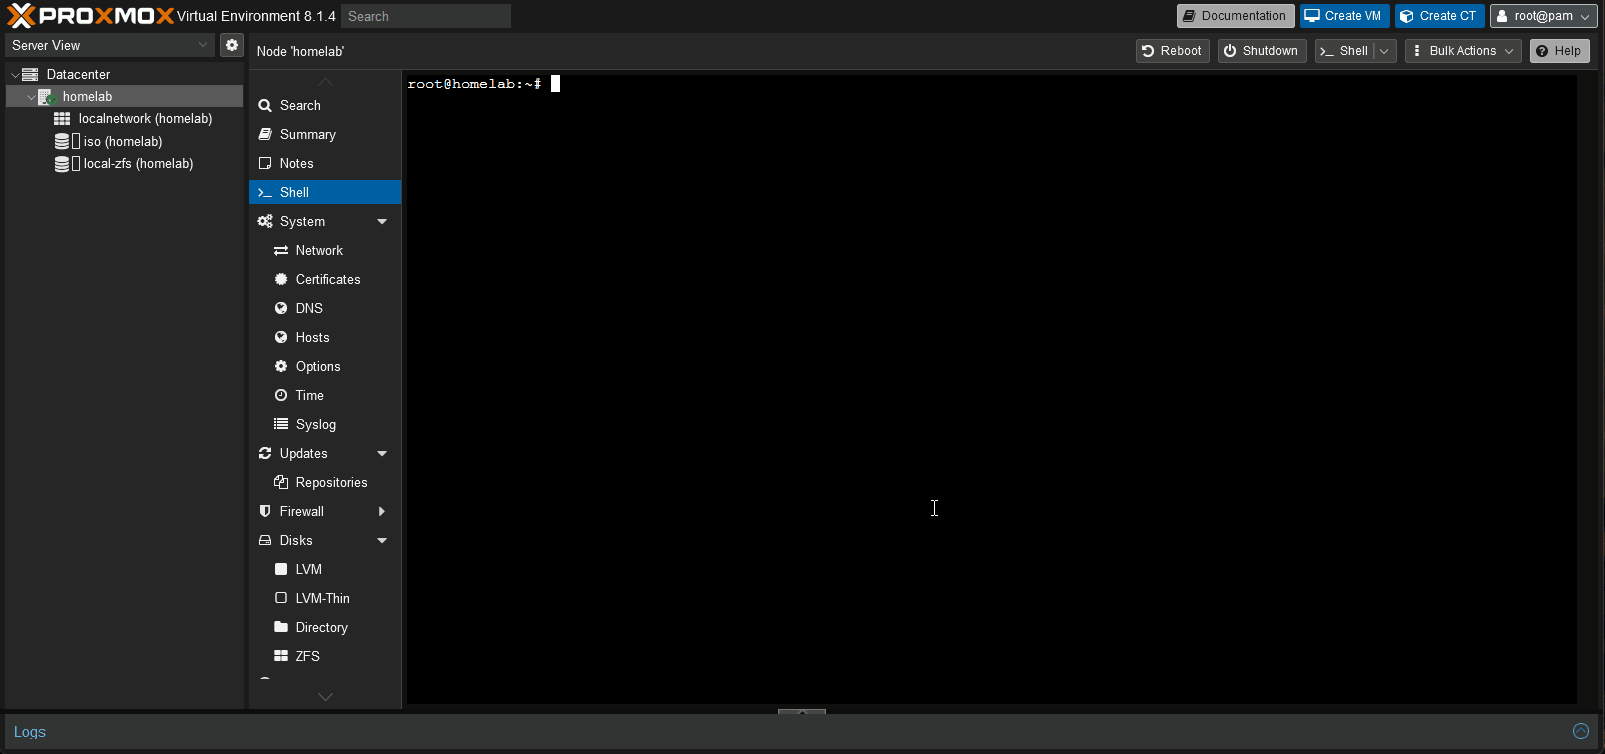Collapse the Disks section arrow

(382, 540)
